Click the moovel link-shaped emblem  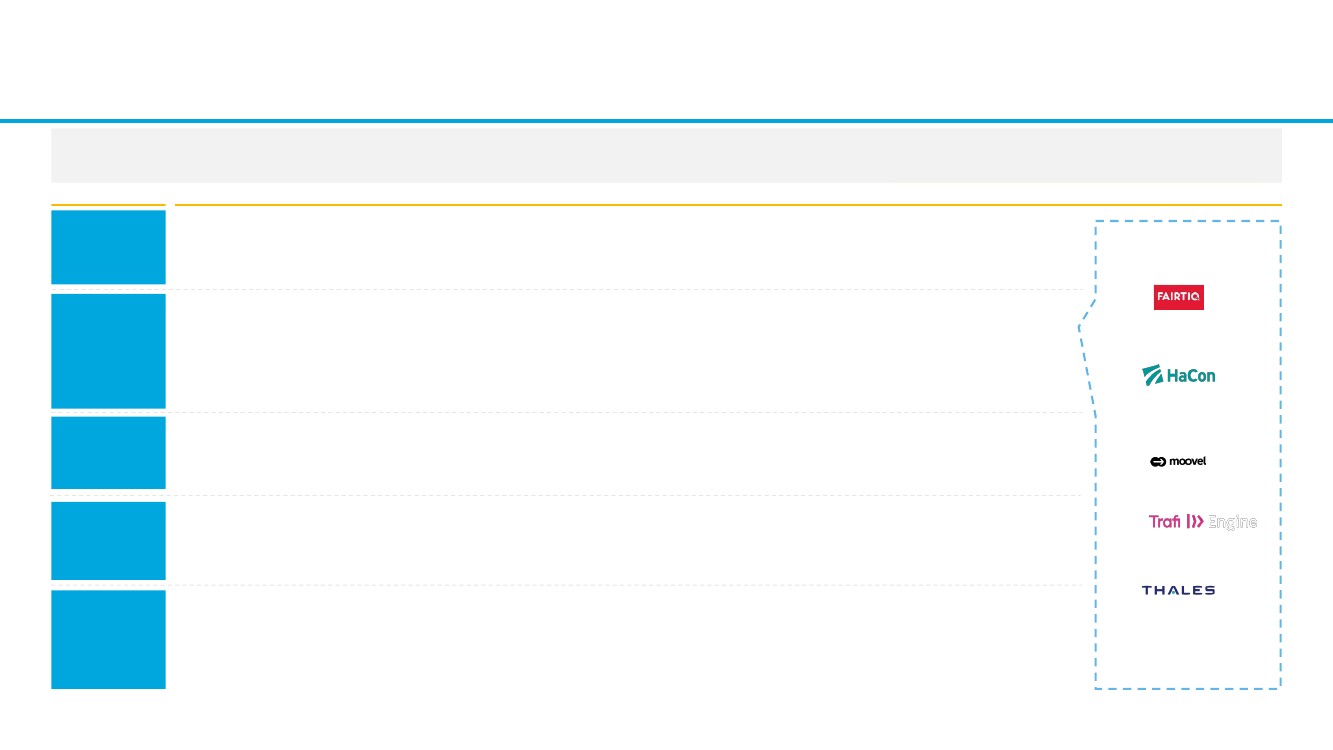[1158, 461]
